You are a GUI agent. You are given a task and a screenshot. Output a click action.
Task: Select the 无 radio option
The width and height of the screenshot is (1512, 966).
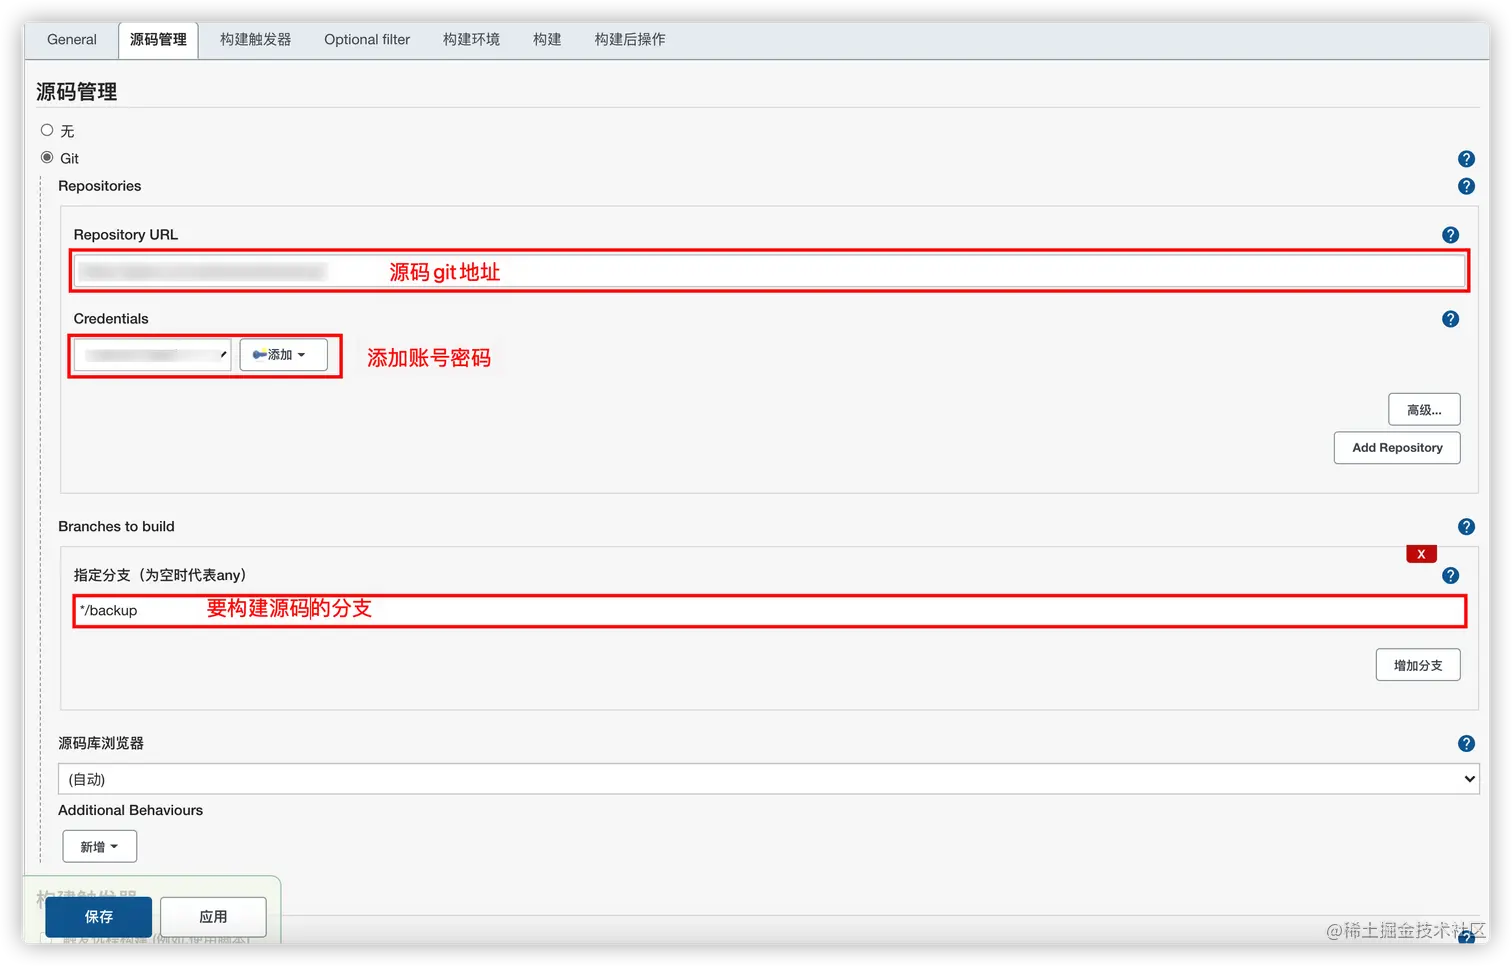47,130
